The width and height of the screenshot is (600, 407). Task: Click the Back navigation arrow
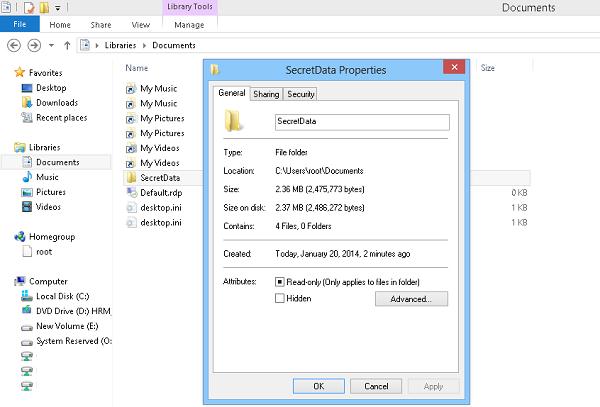tap(14, 45)
